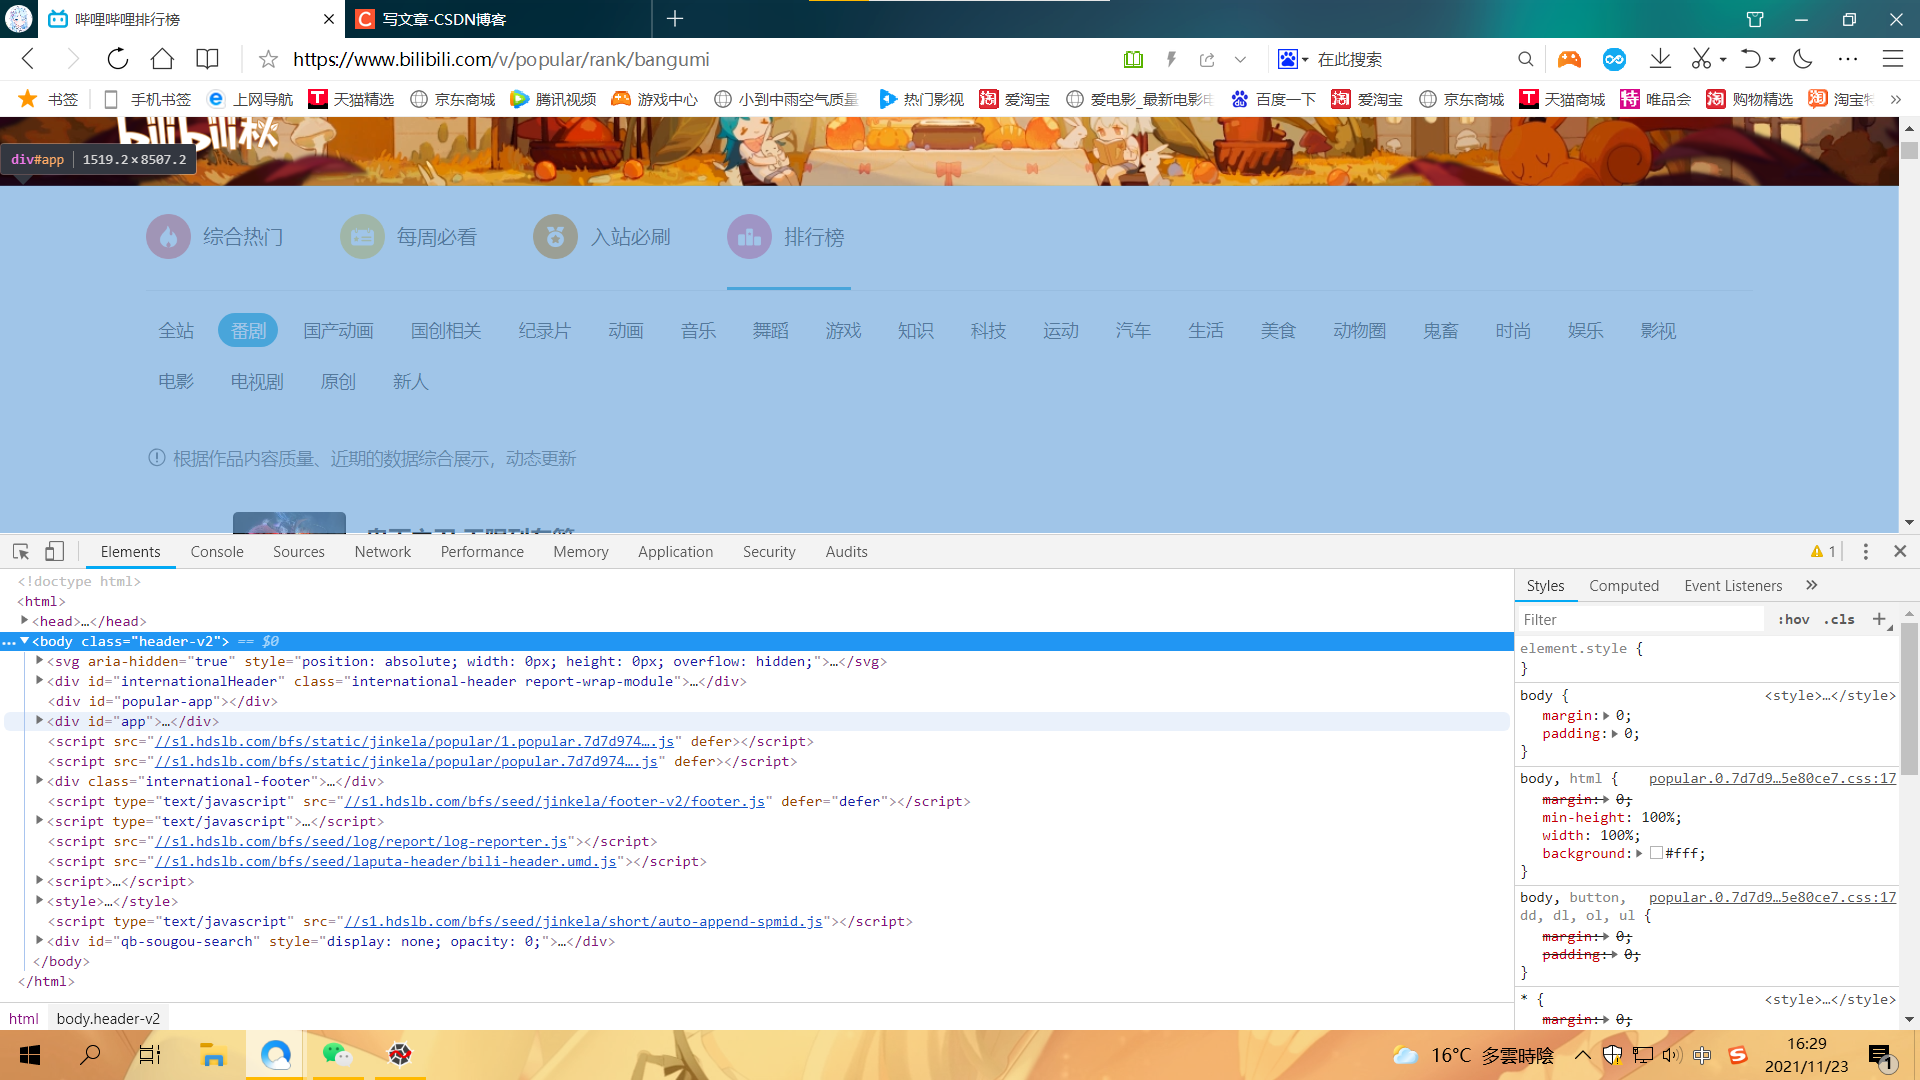Screen dimensions: 1920x1080
Task: Show more Styles sidebar tabs via the chevron
Action: (x=1811, y=585)
